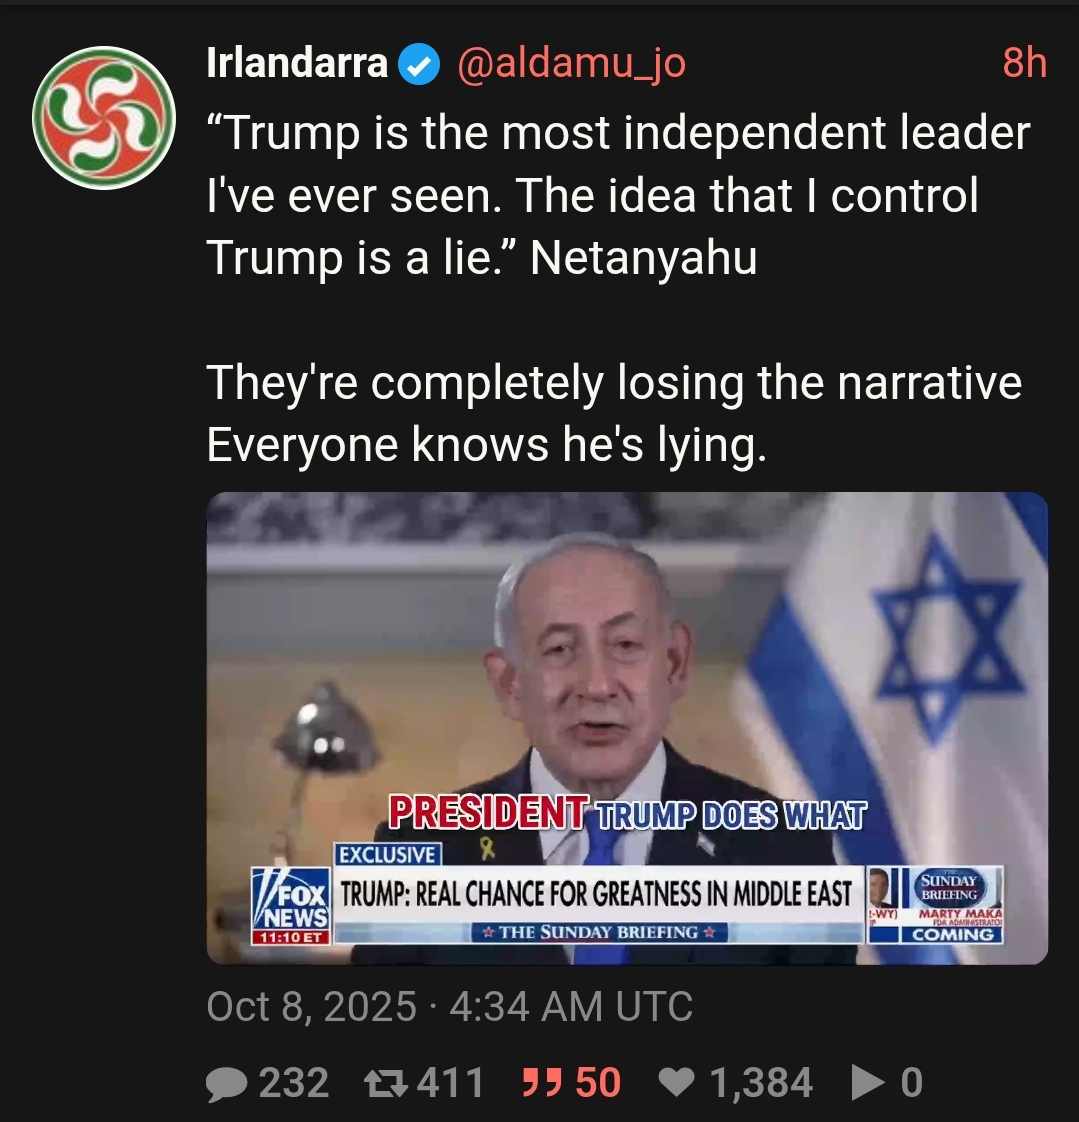Open the 8h timestamp link
The image size is (1079, 1122).
1025,63
